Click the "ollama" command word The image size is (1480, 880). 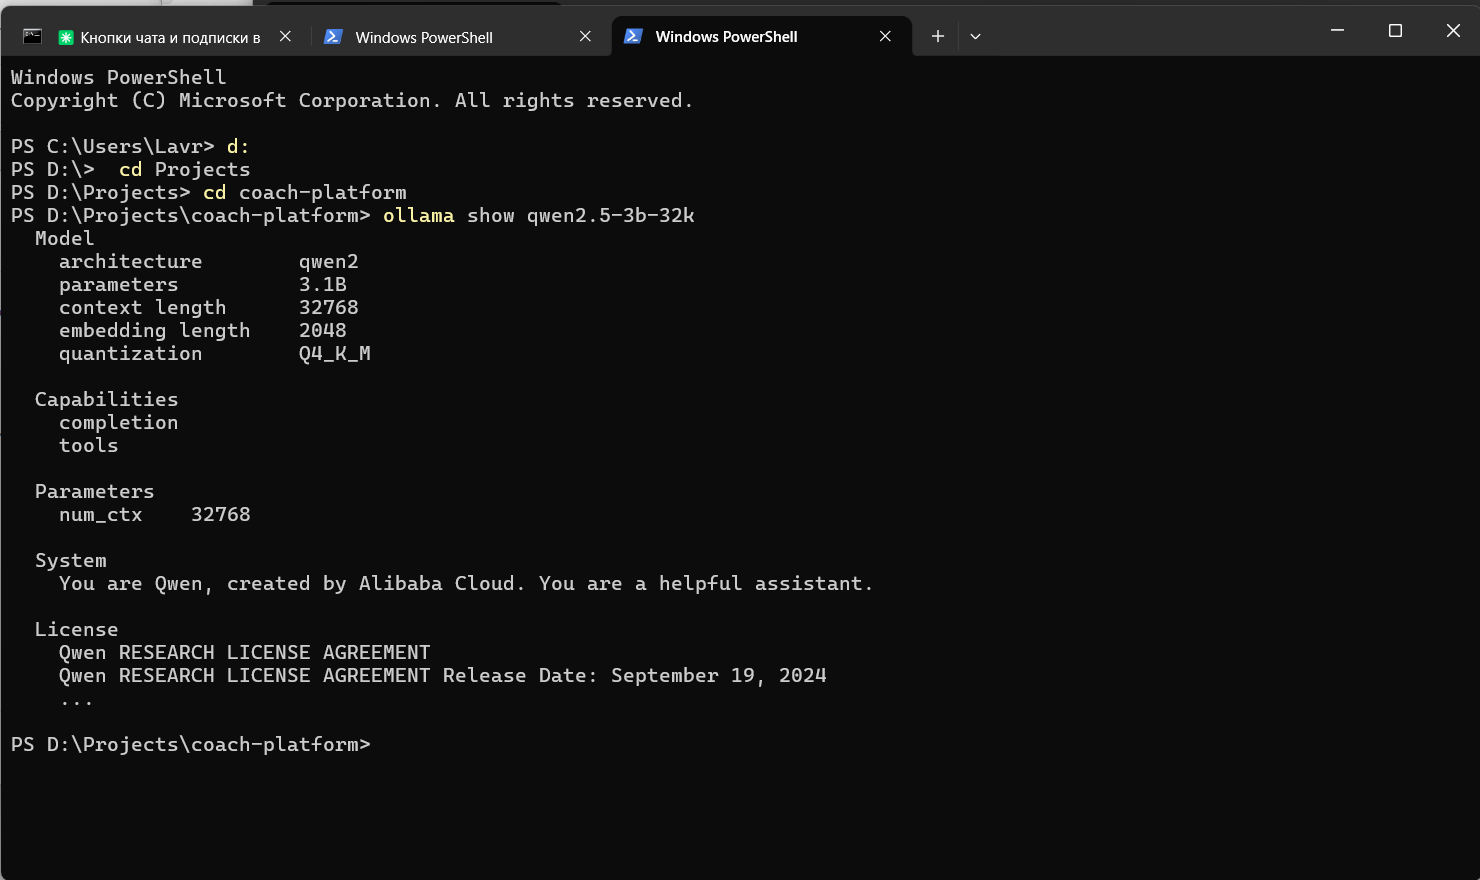(x=419, y=216)
